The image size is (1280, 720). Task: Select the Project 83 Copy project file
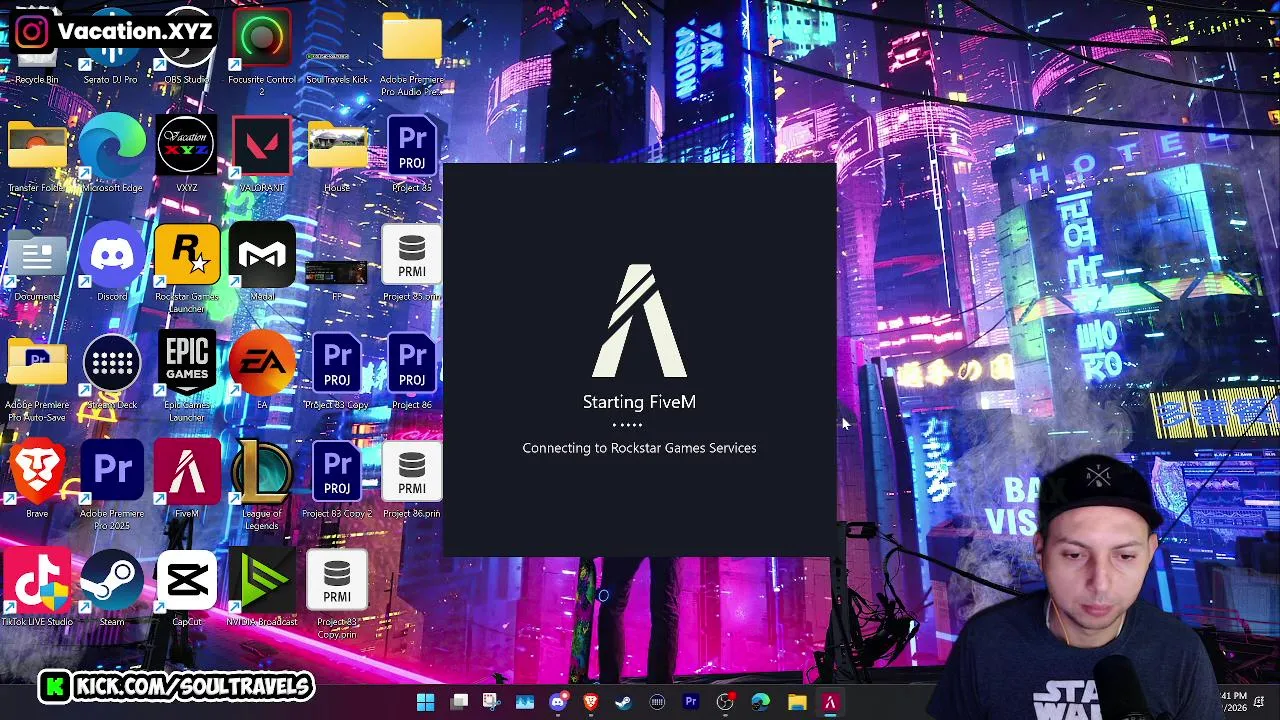pos(337,373)
